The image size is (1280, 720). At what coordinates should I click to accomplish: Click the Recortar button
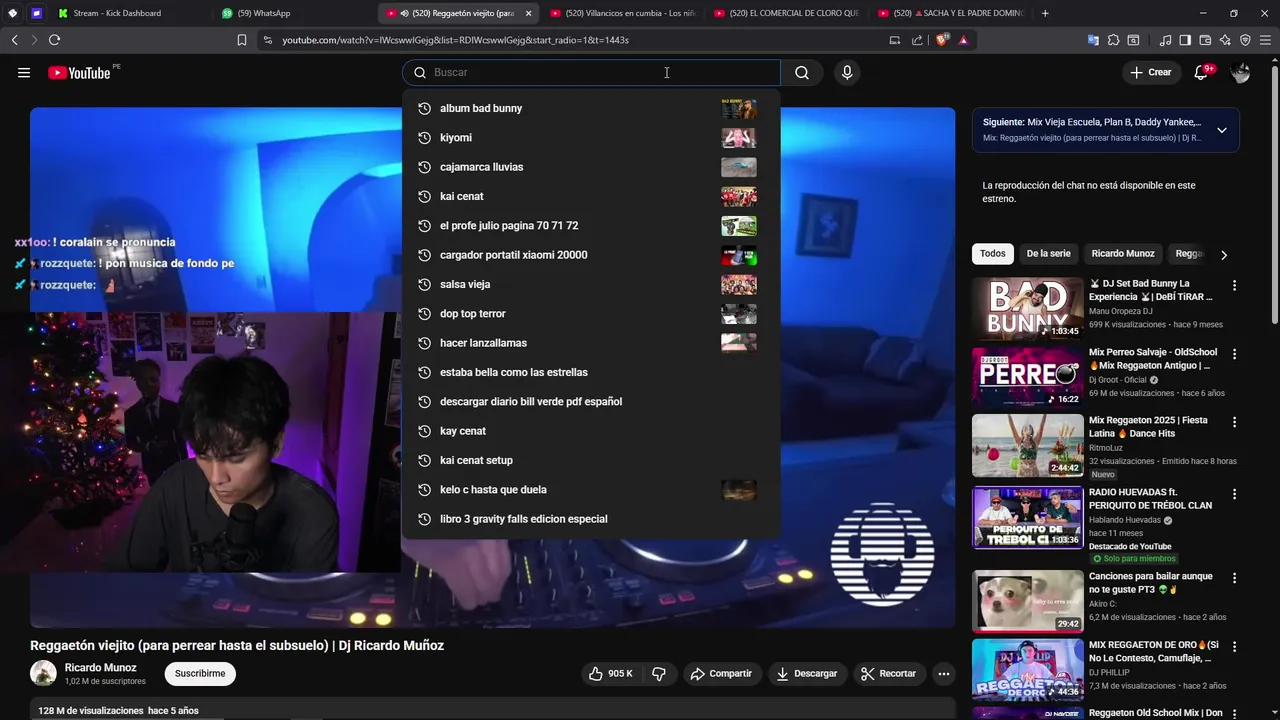[889, 674]
